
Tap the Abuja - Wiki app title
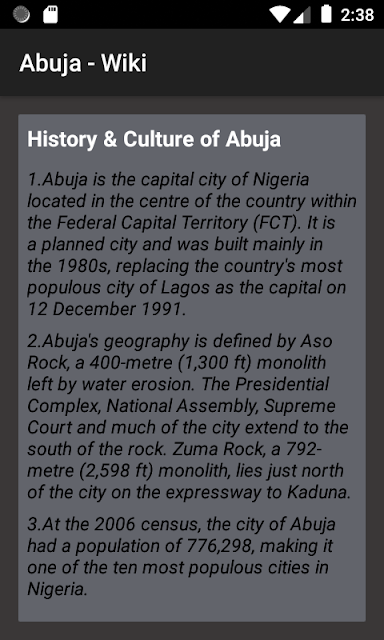pyautogui.click(x=83, y=63)
